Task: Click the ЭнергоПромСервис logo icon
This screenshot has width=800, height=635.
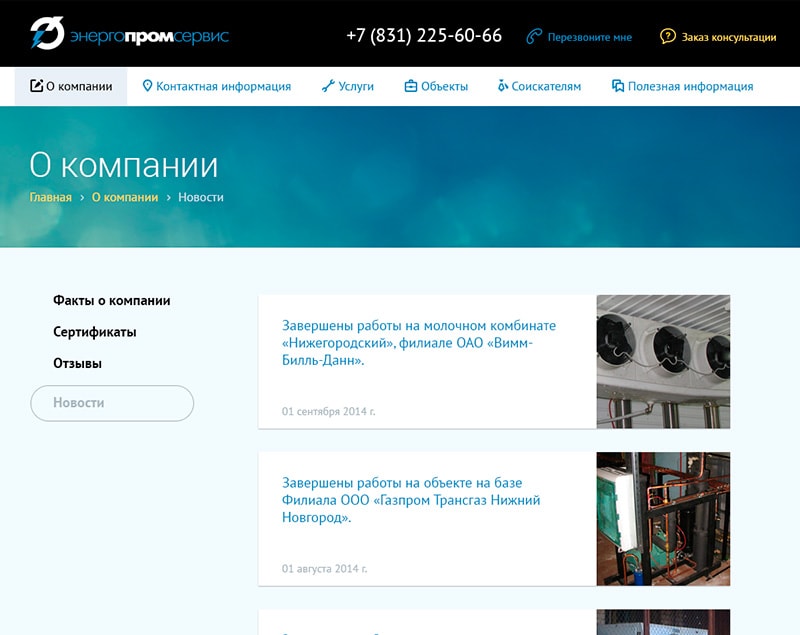Action: coord(46,34)
